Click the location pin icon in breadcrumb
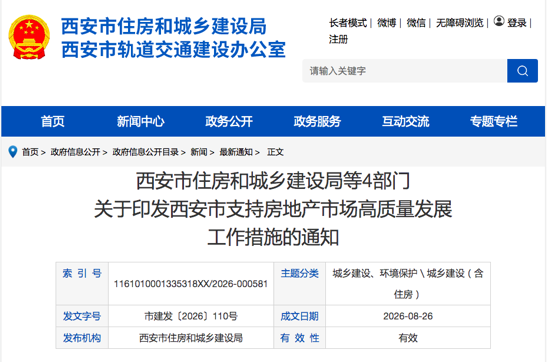 tap(13, 152)
